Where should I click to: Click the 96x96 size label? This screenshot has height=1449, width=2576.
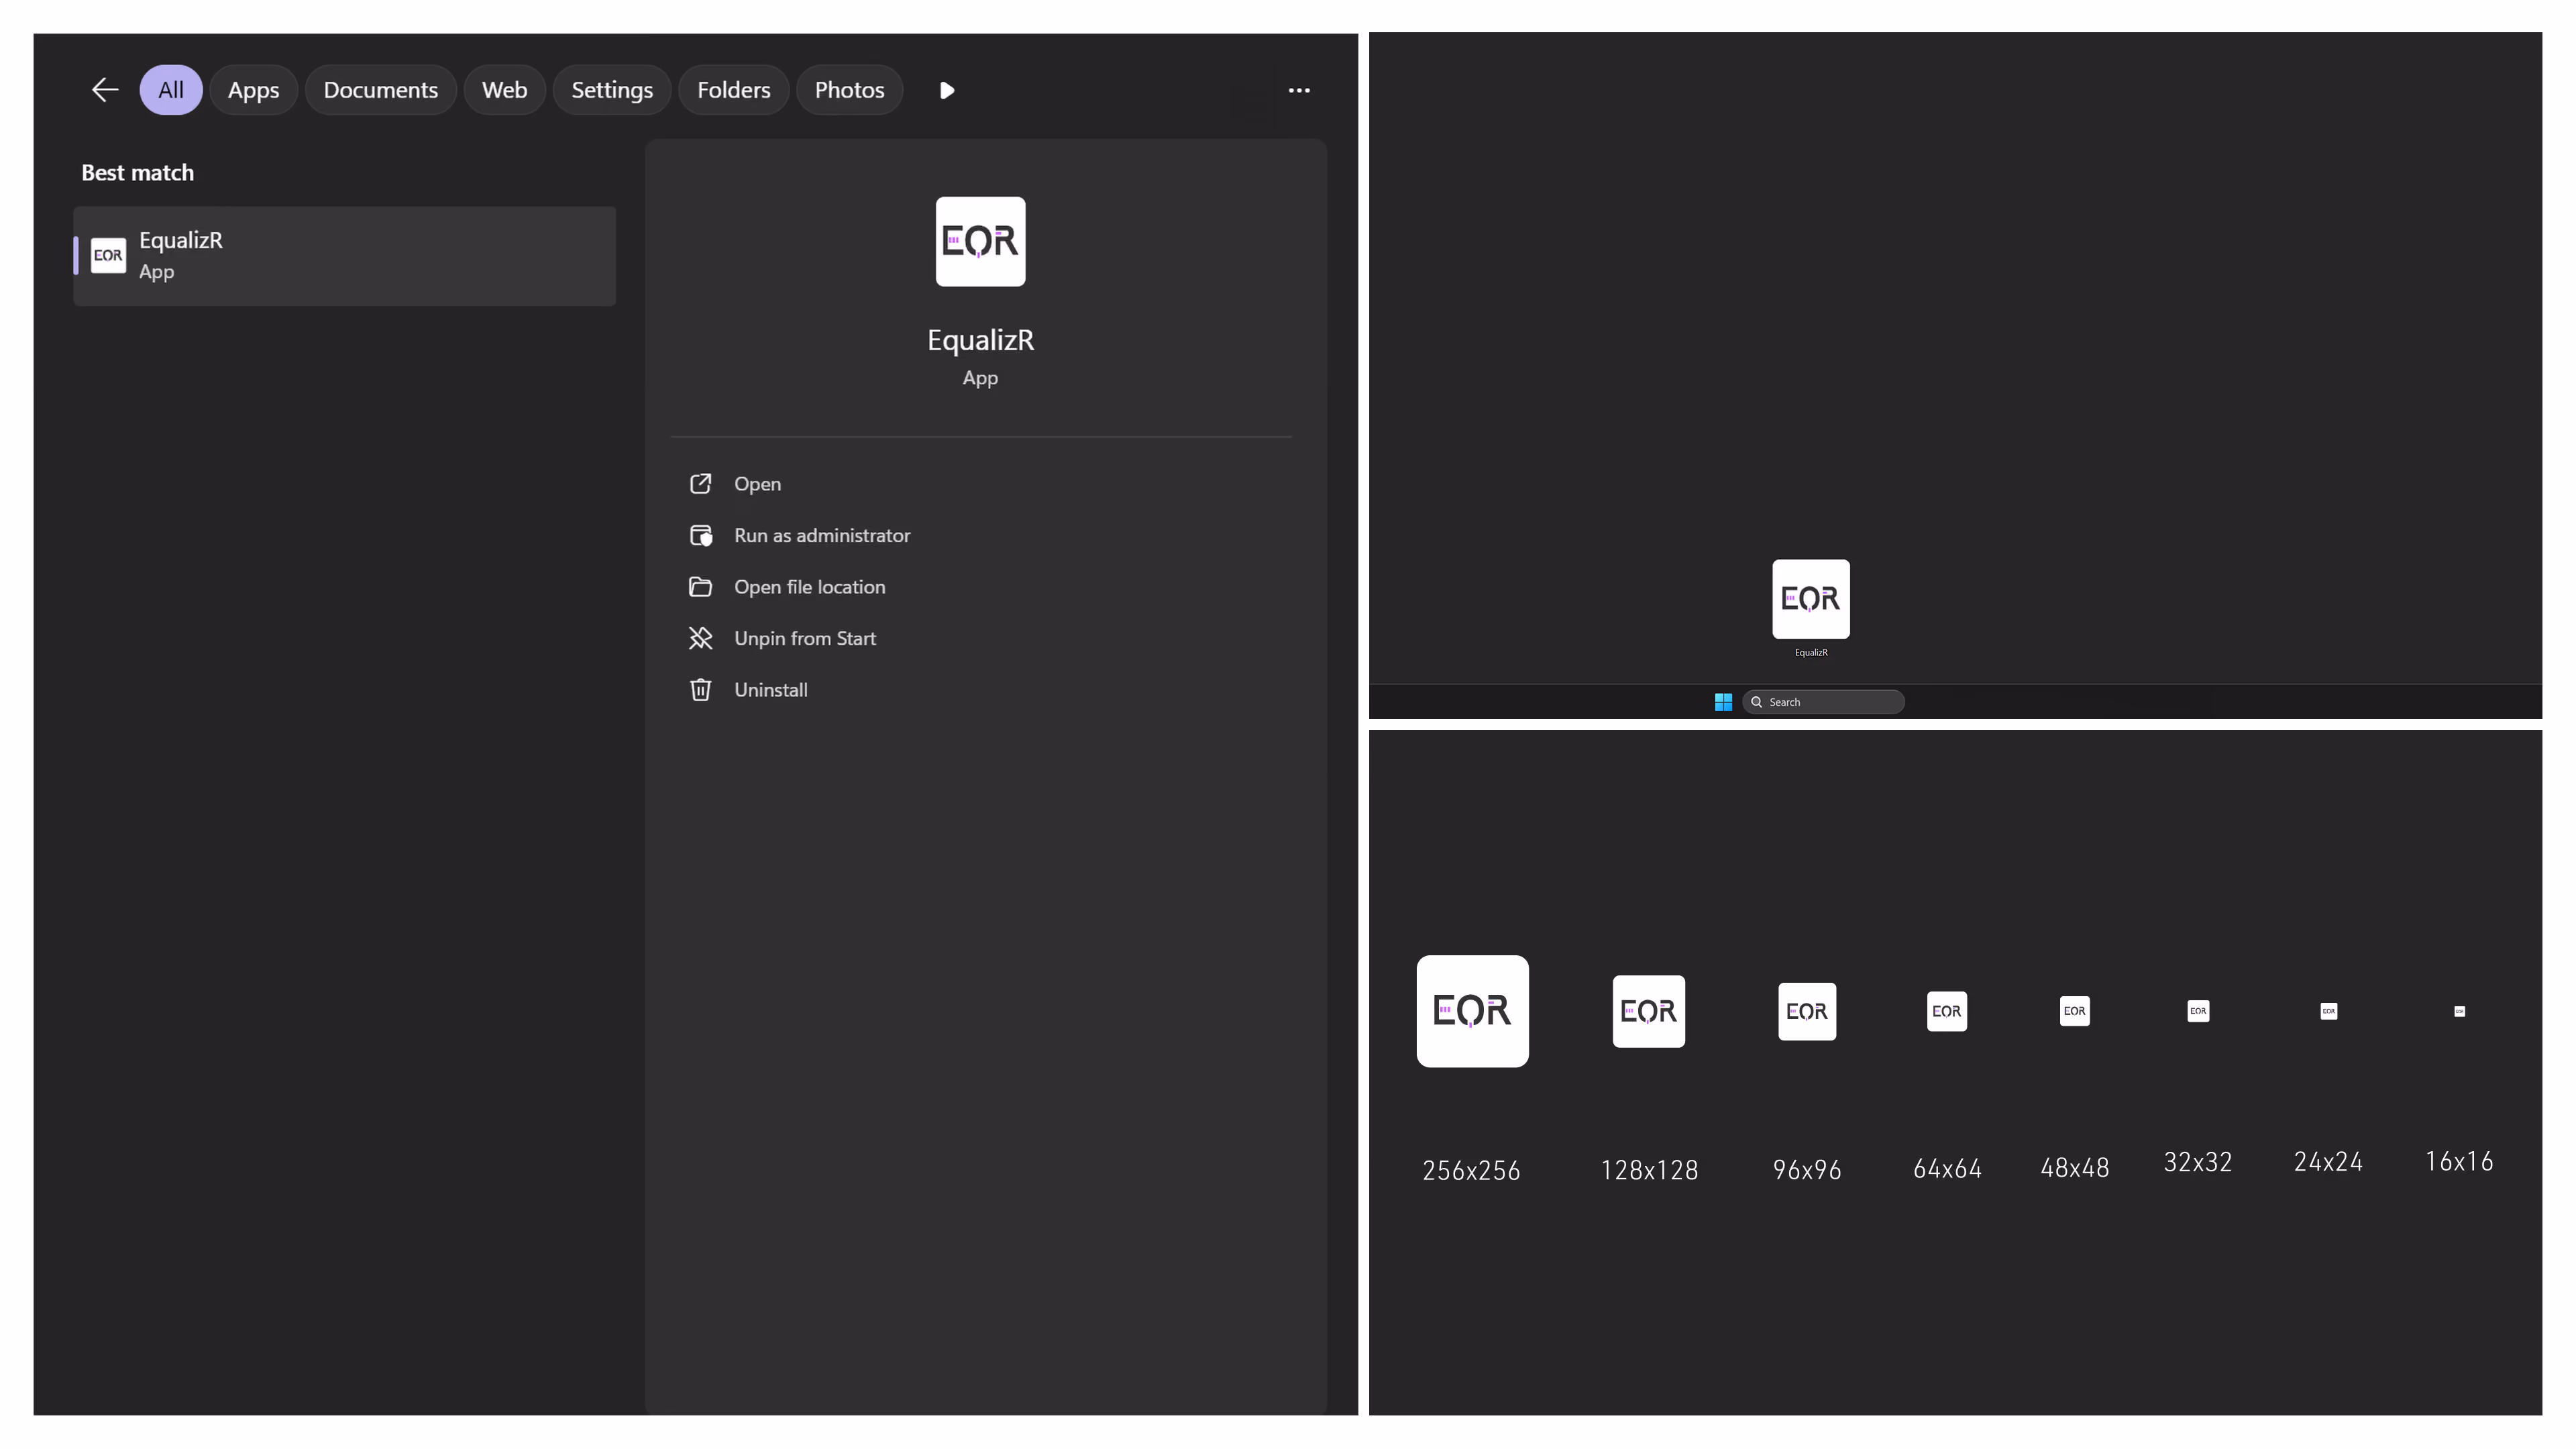click(1807, 1170)
